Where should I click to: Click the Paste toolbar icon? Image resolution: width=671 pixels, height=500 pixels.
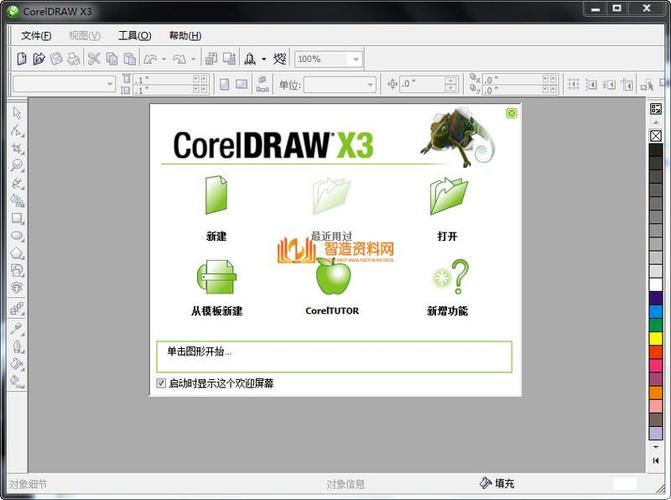[x=130, y=59]
